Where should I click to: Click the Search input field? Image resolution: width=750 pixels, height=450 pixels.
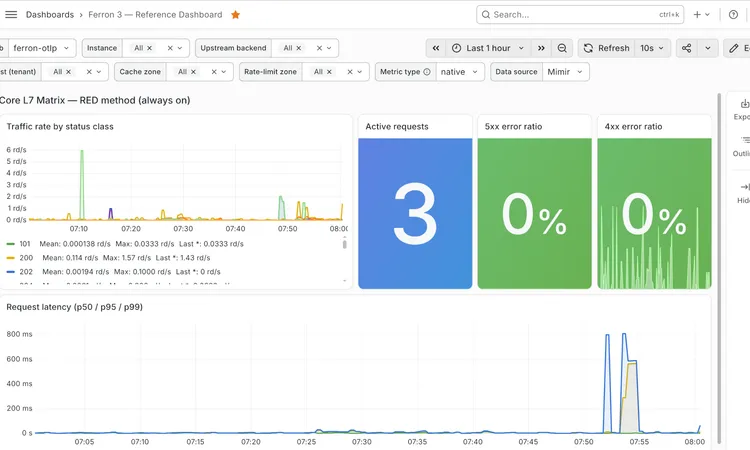(x=580, y=15)
